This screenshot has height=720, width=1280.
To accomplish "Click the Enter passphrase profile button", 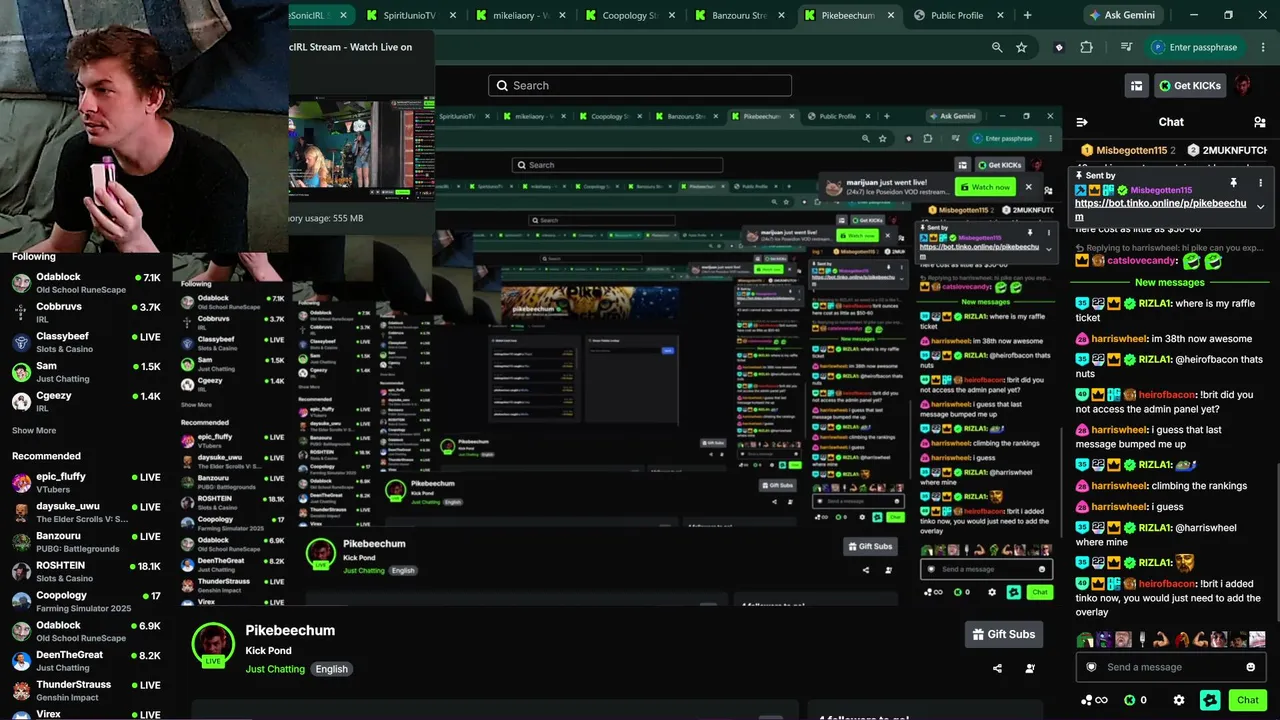I will [x=1194, y=47].
